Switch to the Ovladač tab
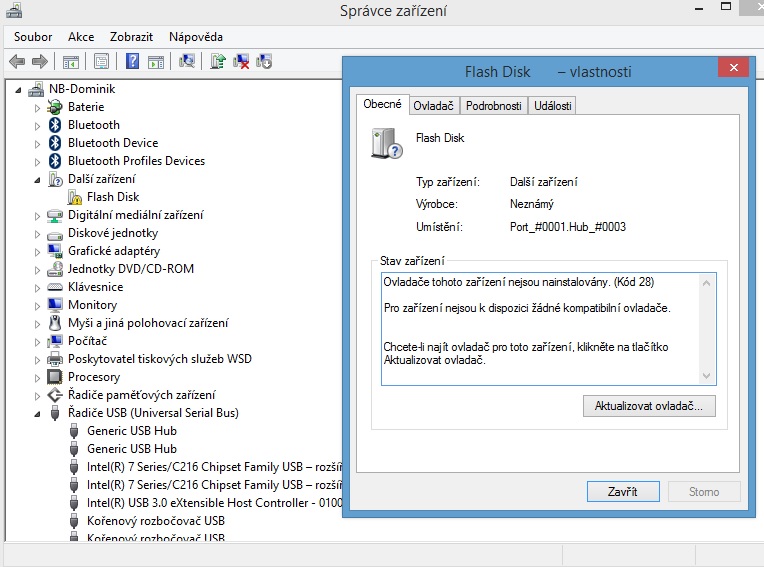This screenshot has height=567, width=764. 434,106
